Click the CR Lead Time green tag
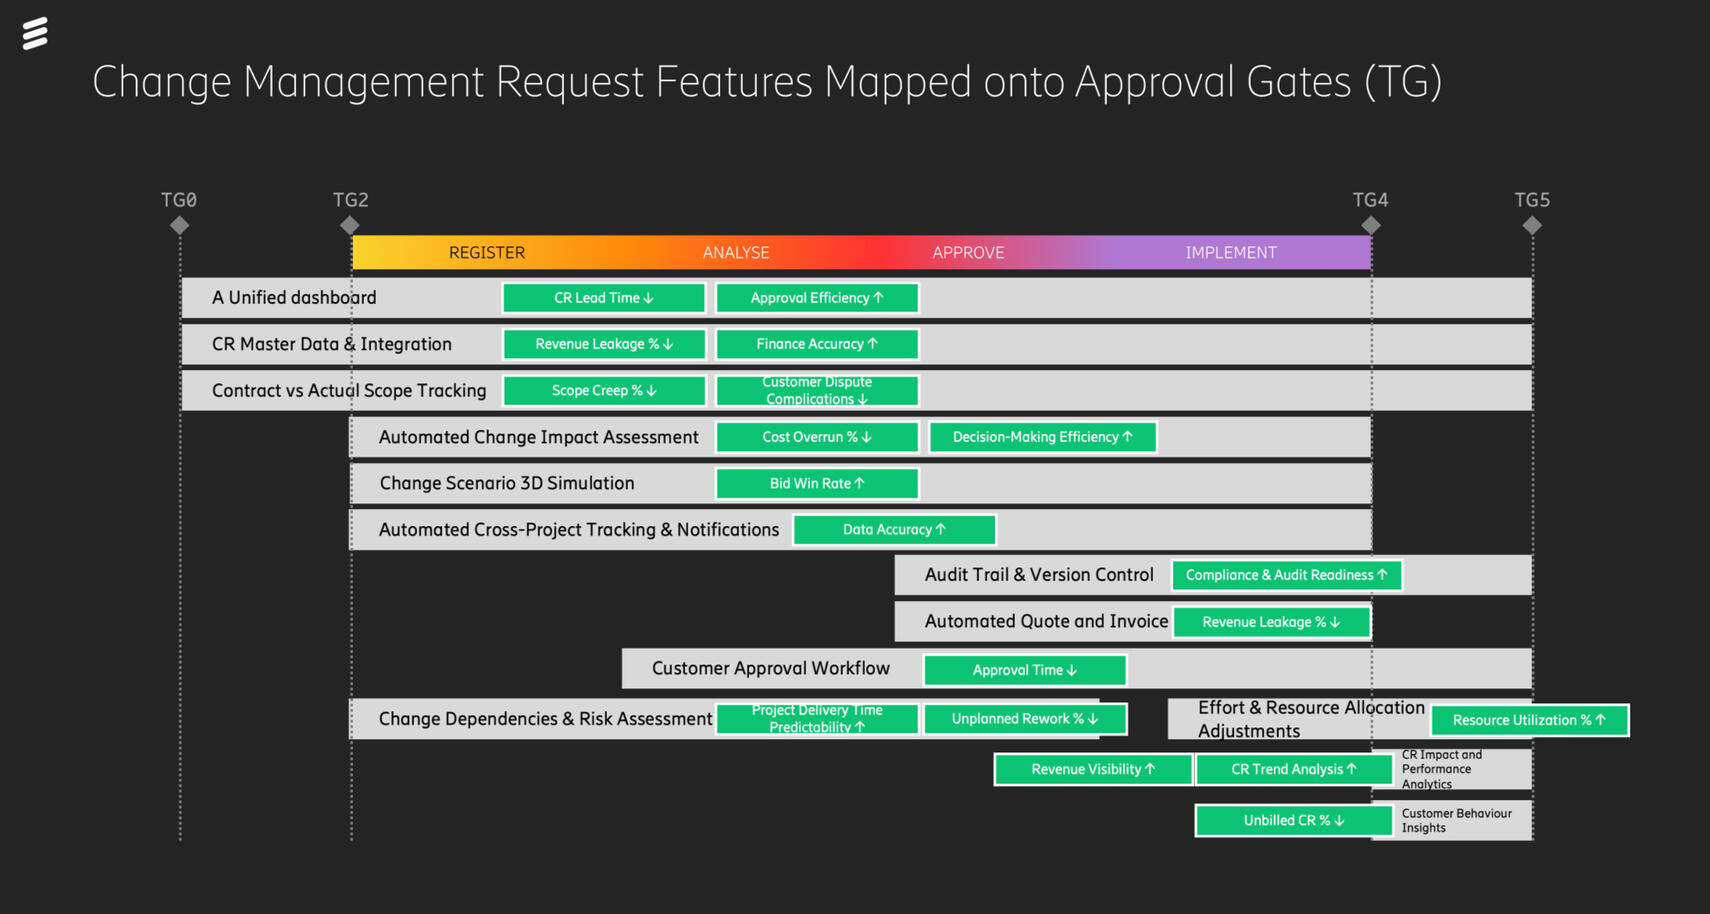Viewport: 1710px width, 914px height. pyautogui.click(x=604, y=298)
